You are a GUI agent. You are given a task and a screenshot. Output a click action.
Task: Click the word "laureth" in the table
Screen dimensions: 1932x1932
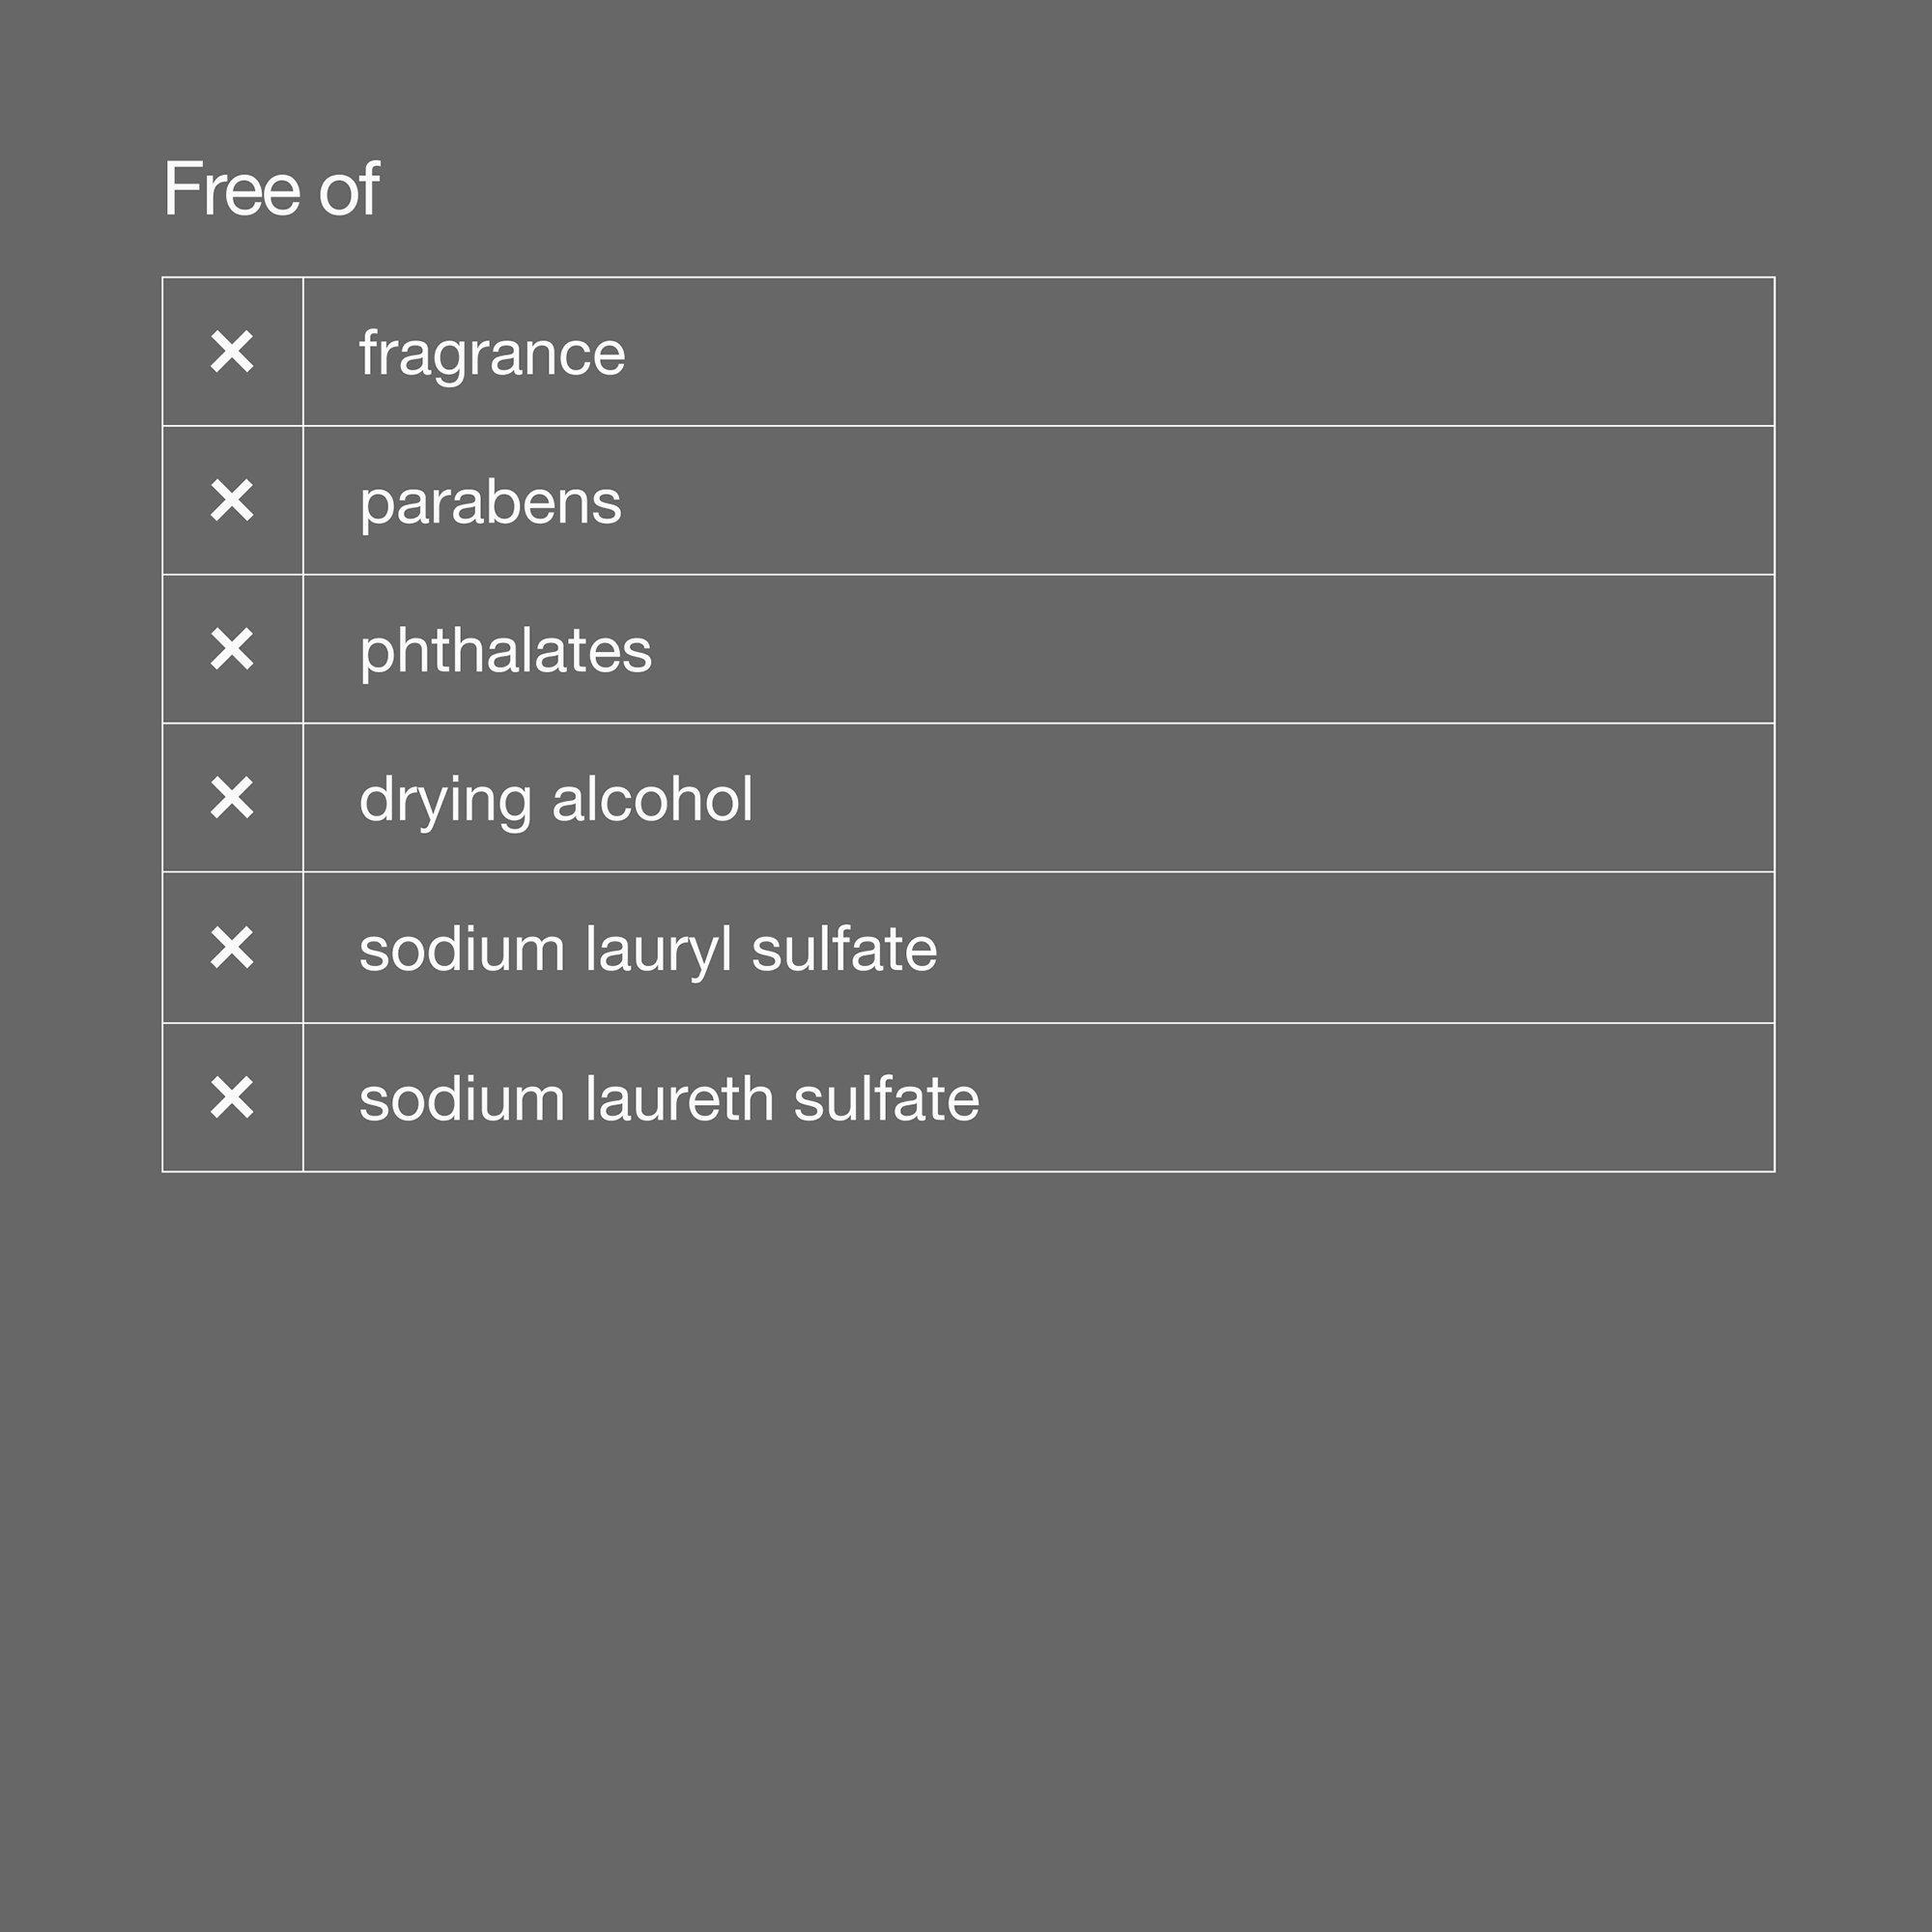(678, 1099)
